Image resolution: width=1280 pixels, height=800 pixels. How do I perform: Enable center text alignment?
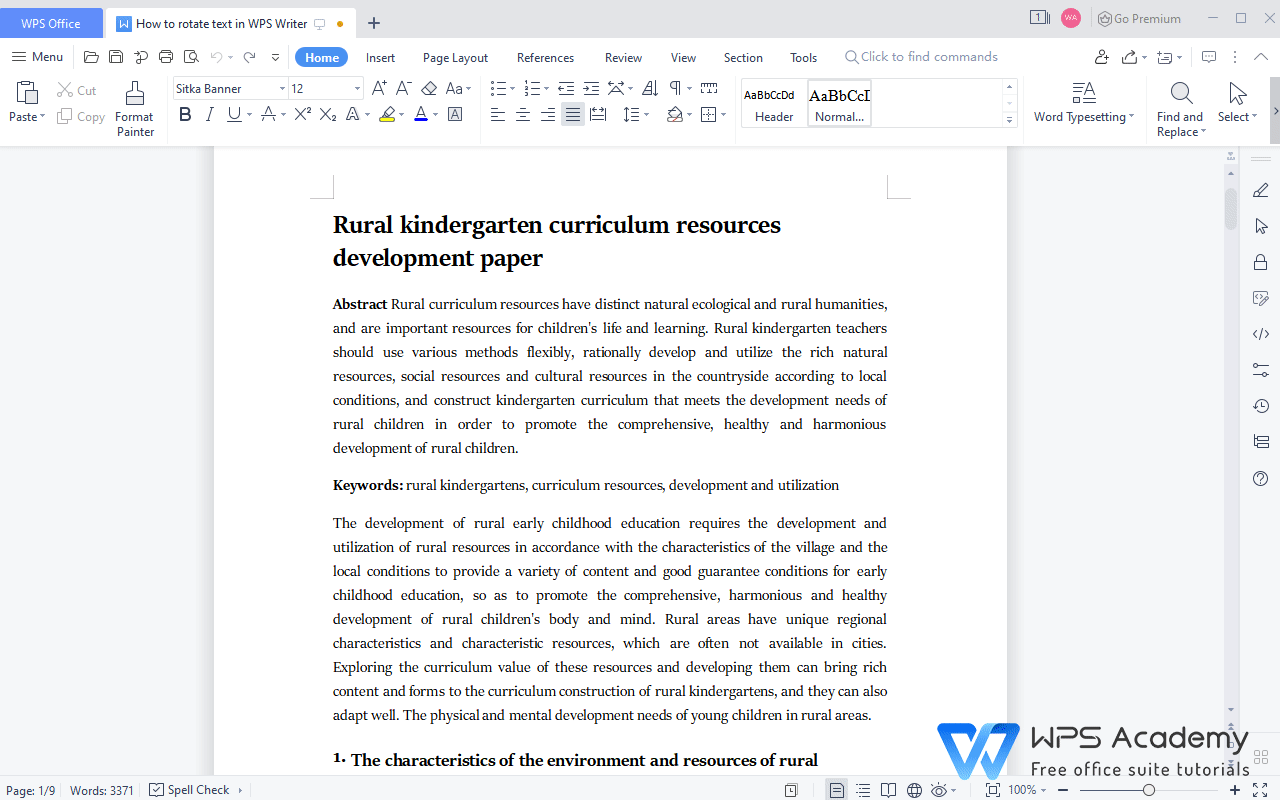click(523, 114)
